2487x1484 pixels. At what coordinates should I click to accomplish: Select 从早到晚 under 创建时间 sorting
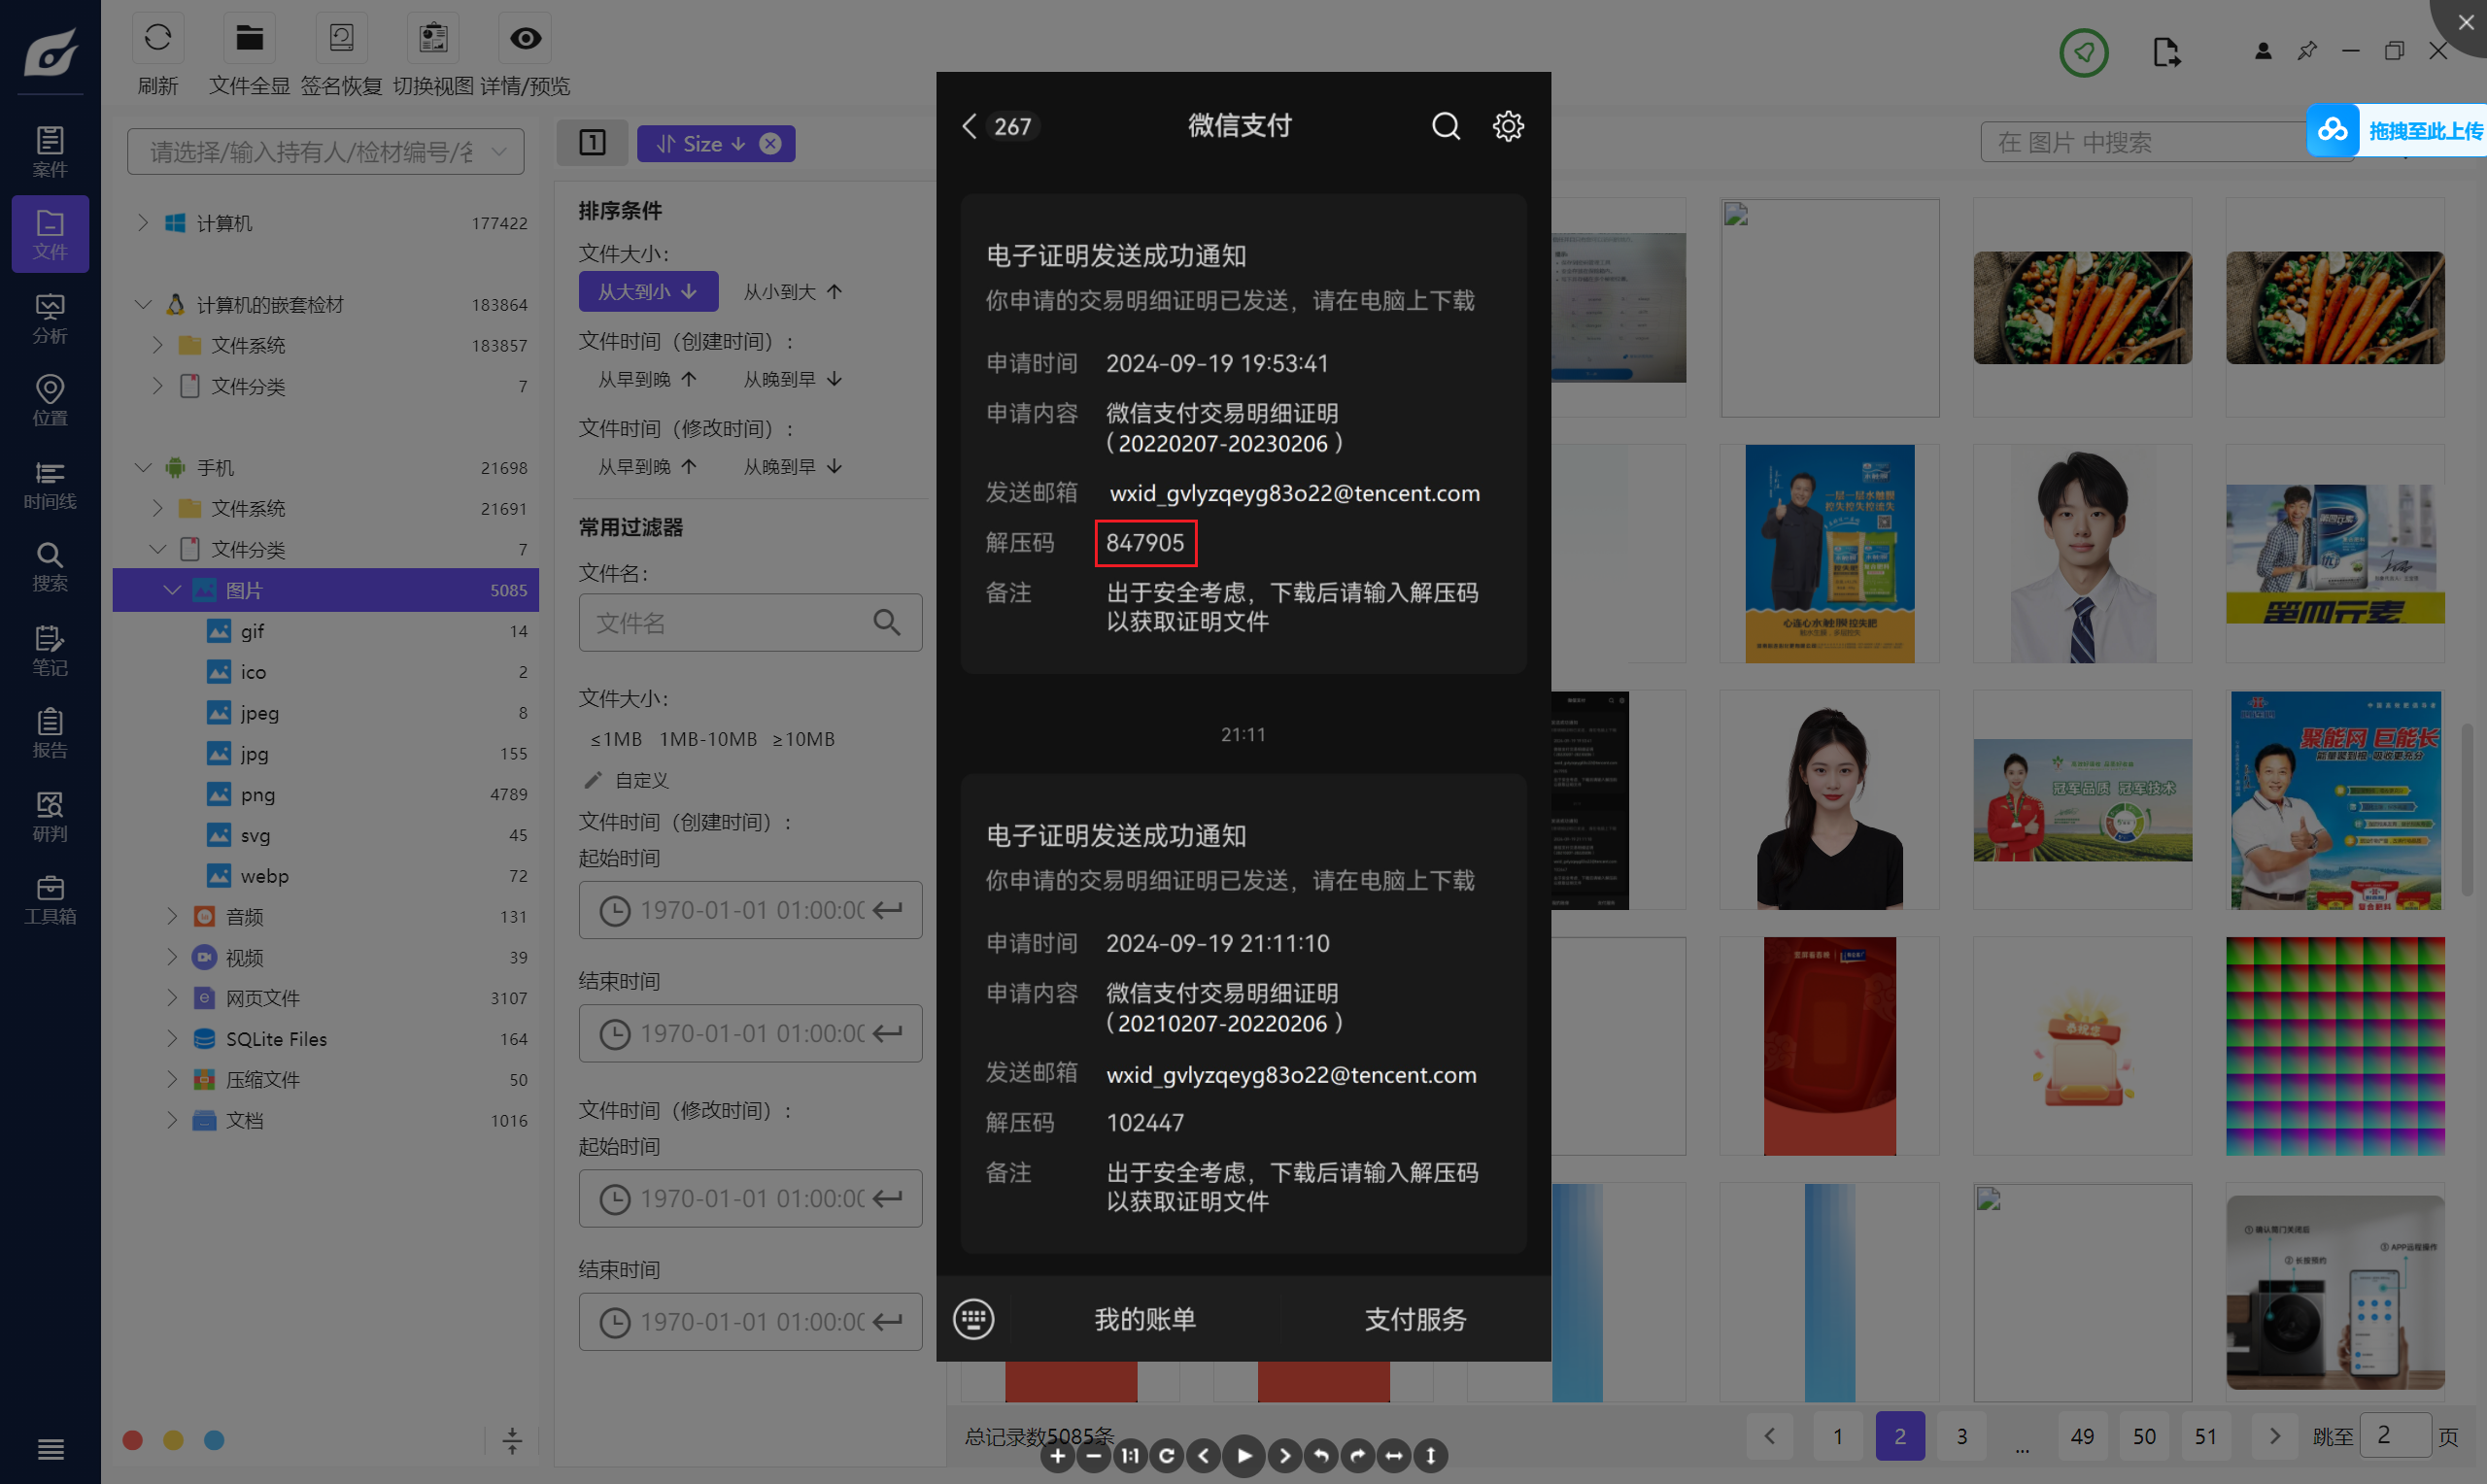tap(648, 379)
